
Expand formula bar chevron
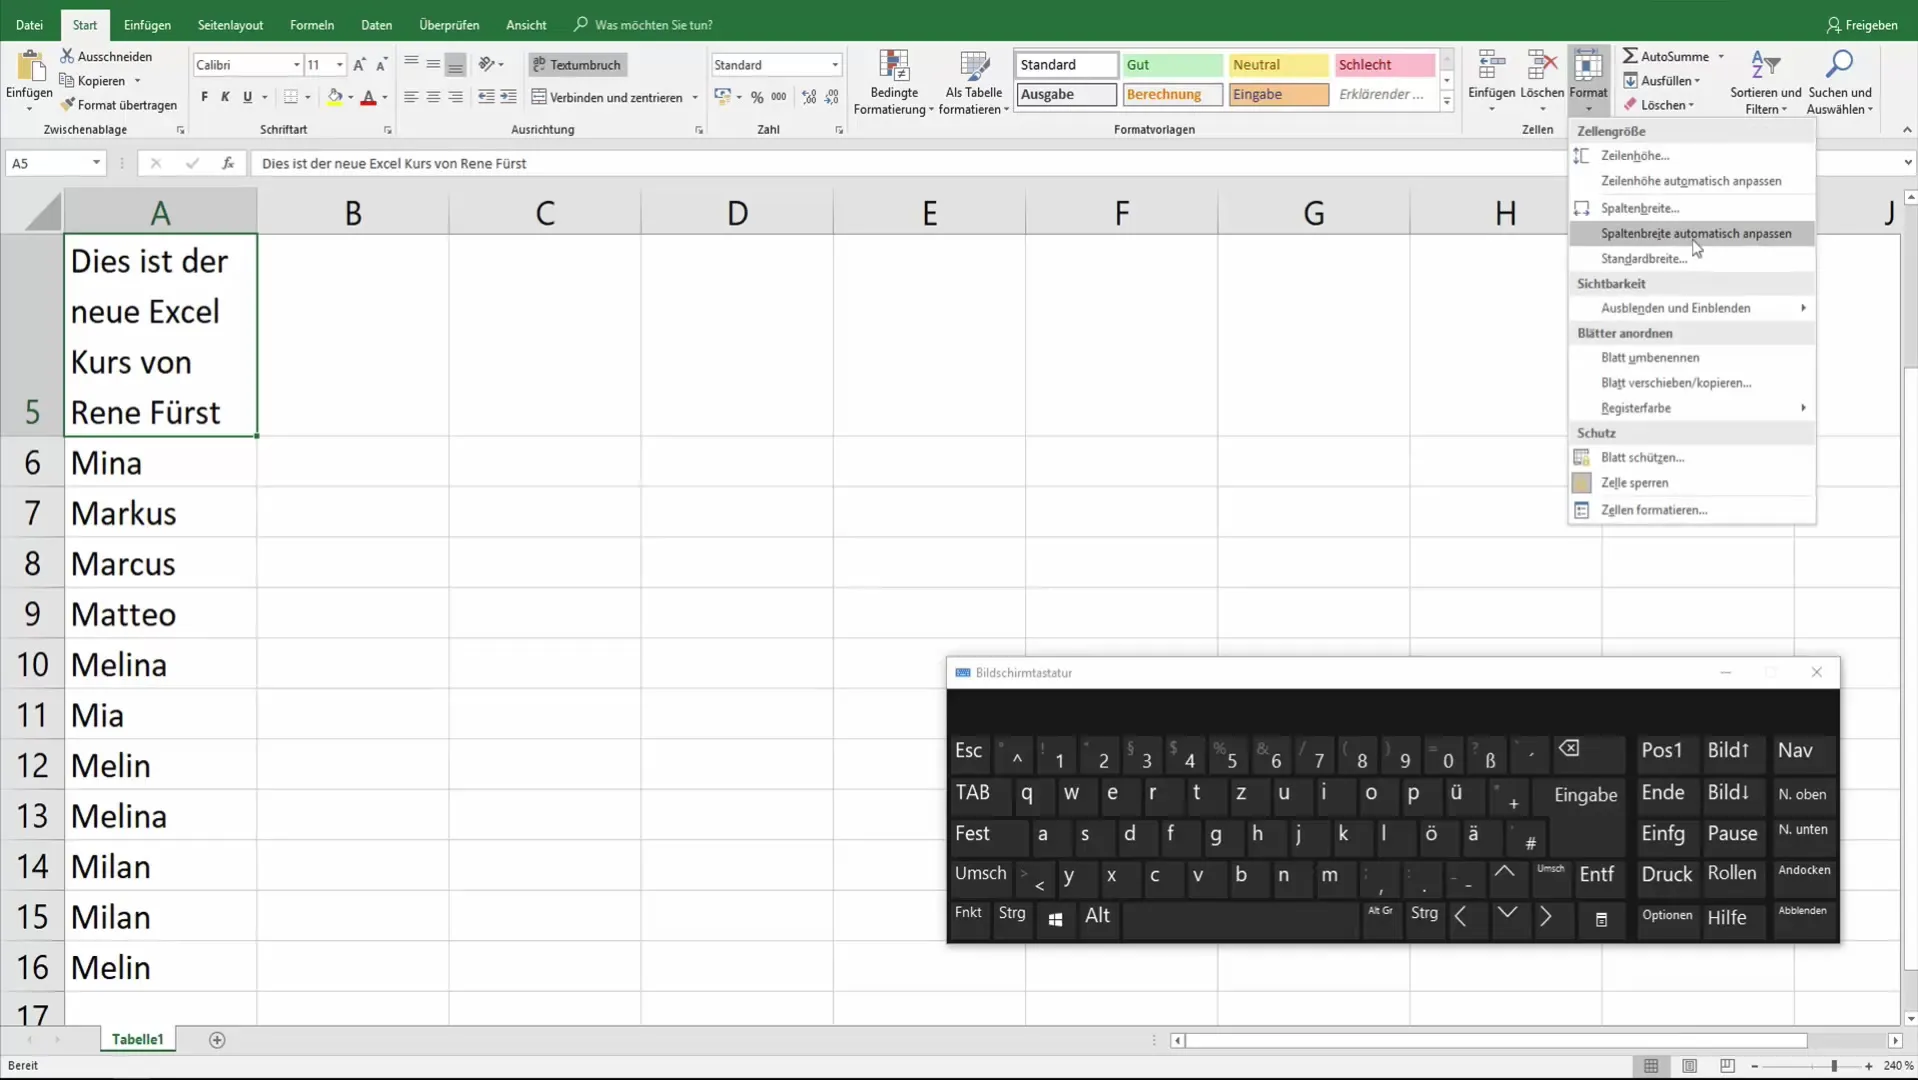pyautogui.click(x=1907, y=163)
